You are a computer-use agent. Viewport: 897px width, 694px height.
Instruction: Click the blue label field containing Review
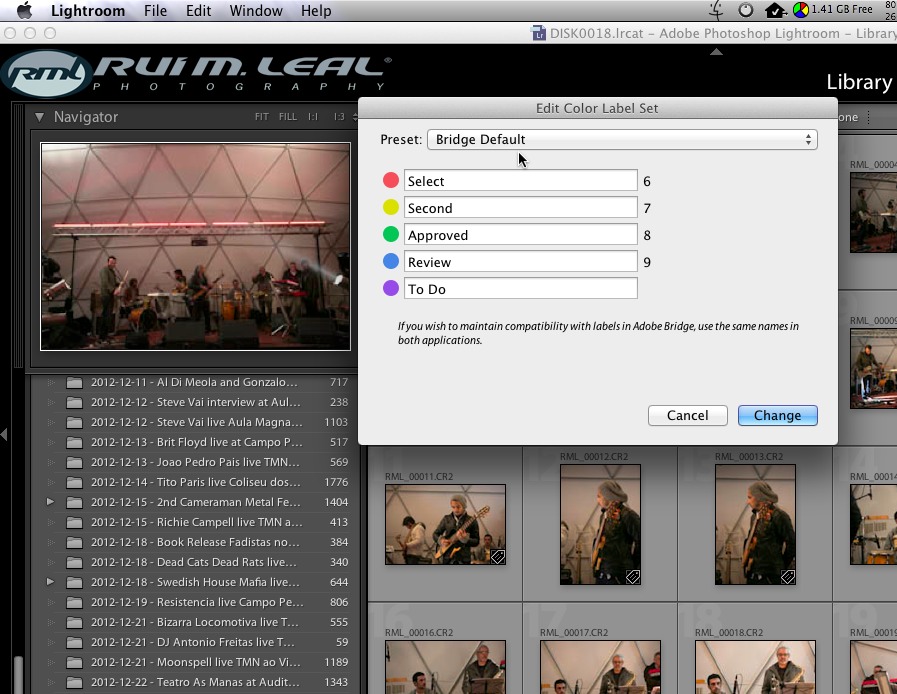521,261
